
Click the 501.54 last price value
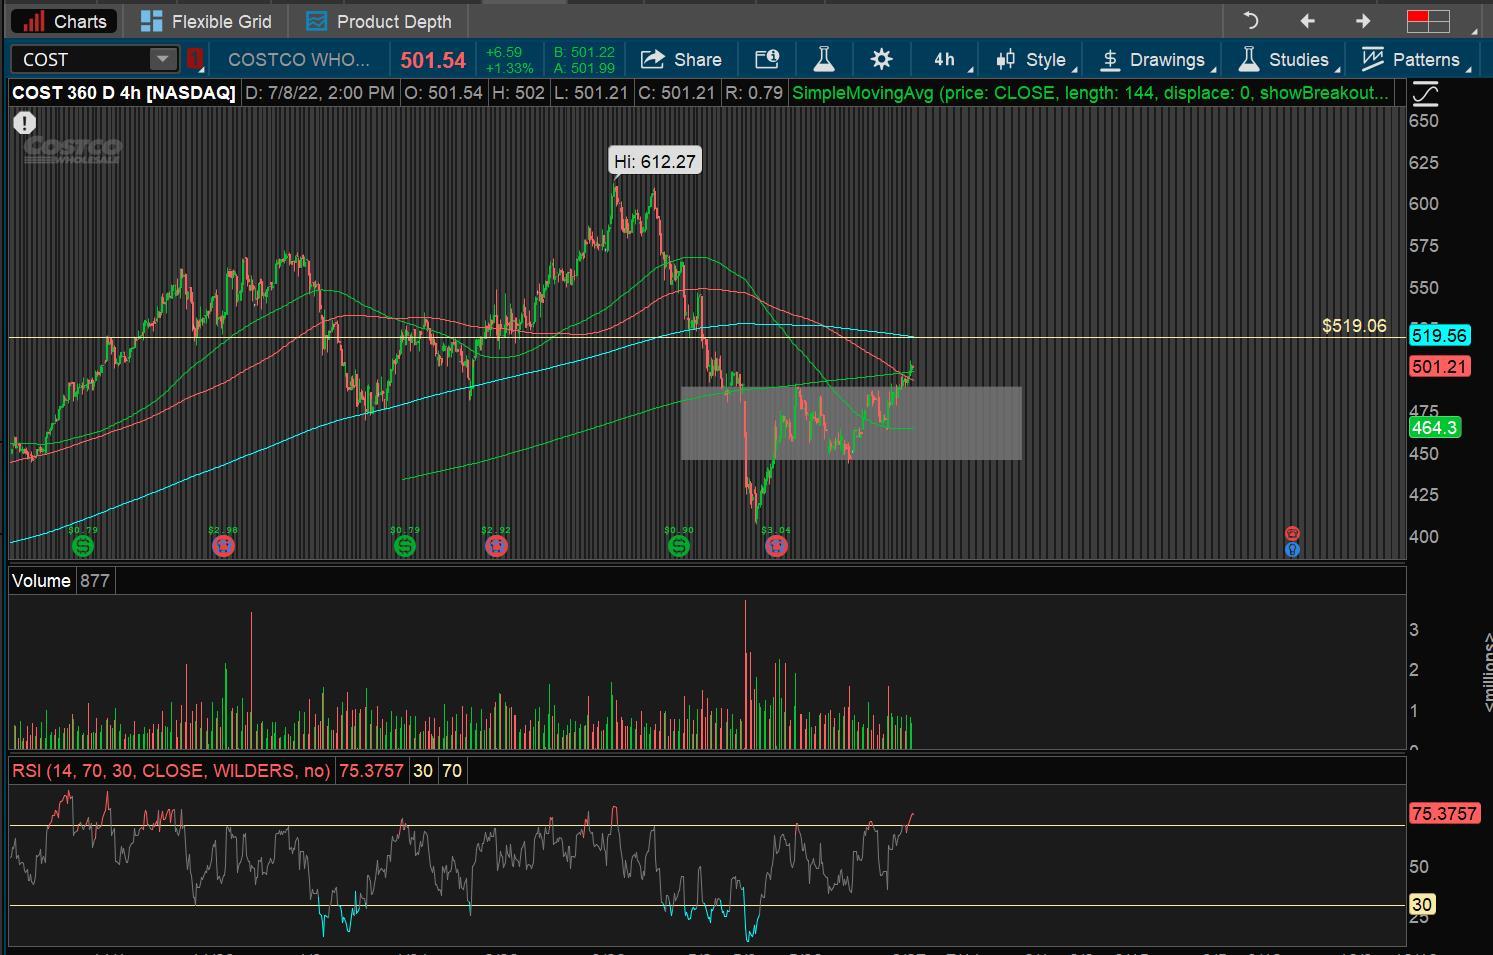433,60
